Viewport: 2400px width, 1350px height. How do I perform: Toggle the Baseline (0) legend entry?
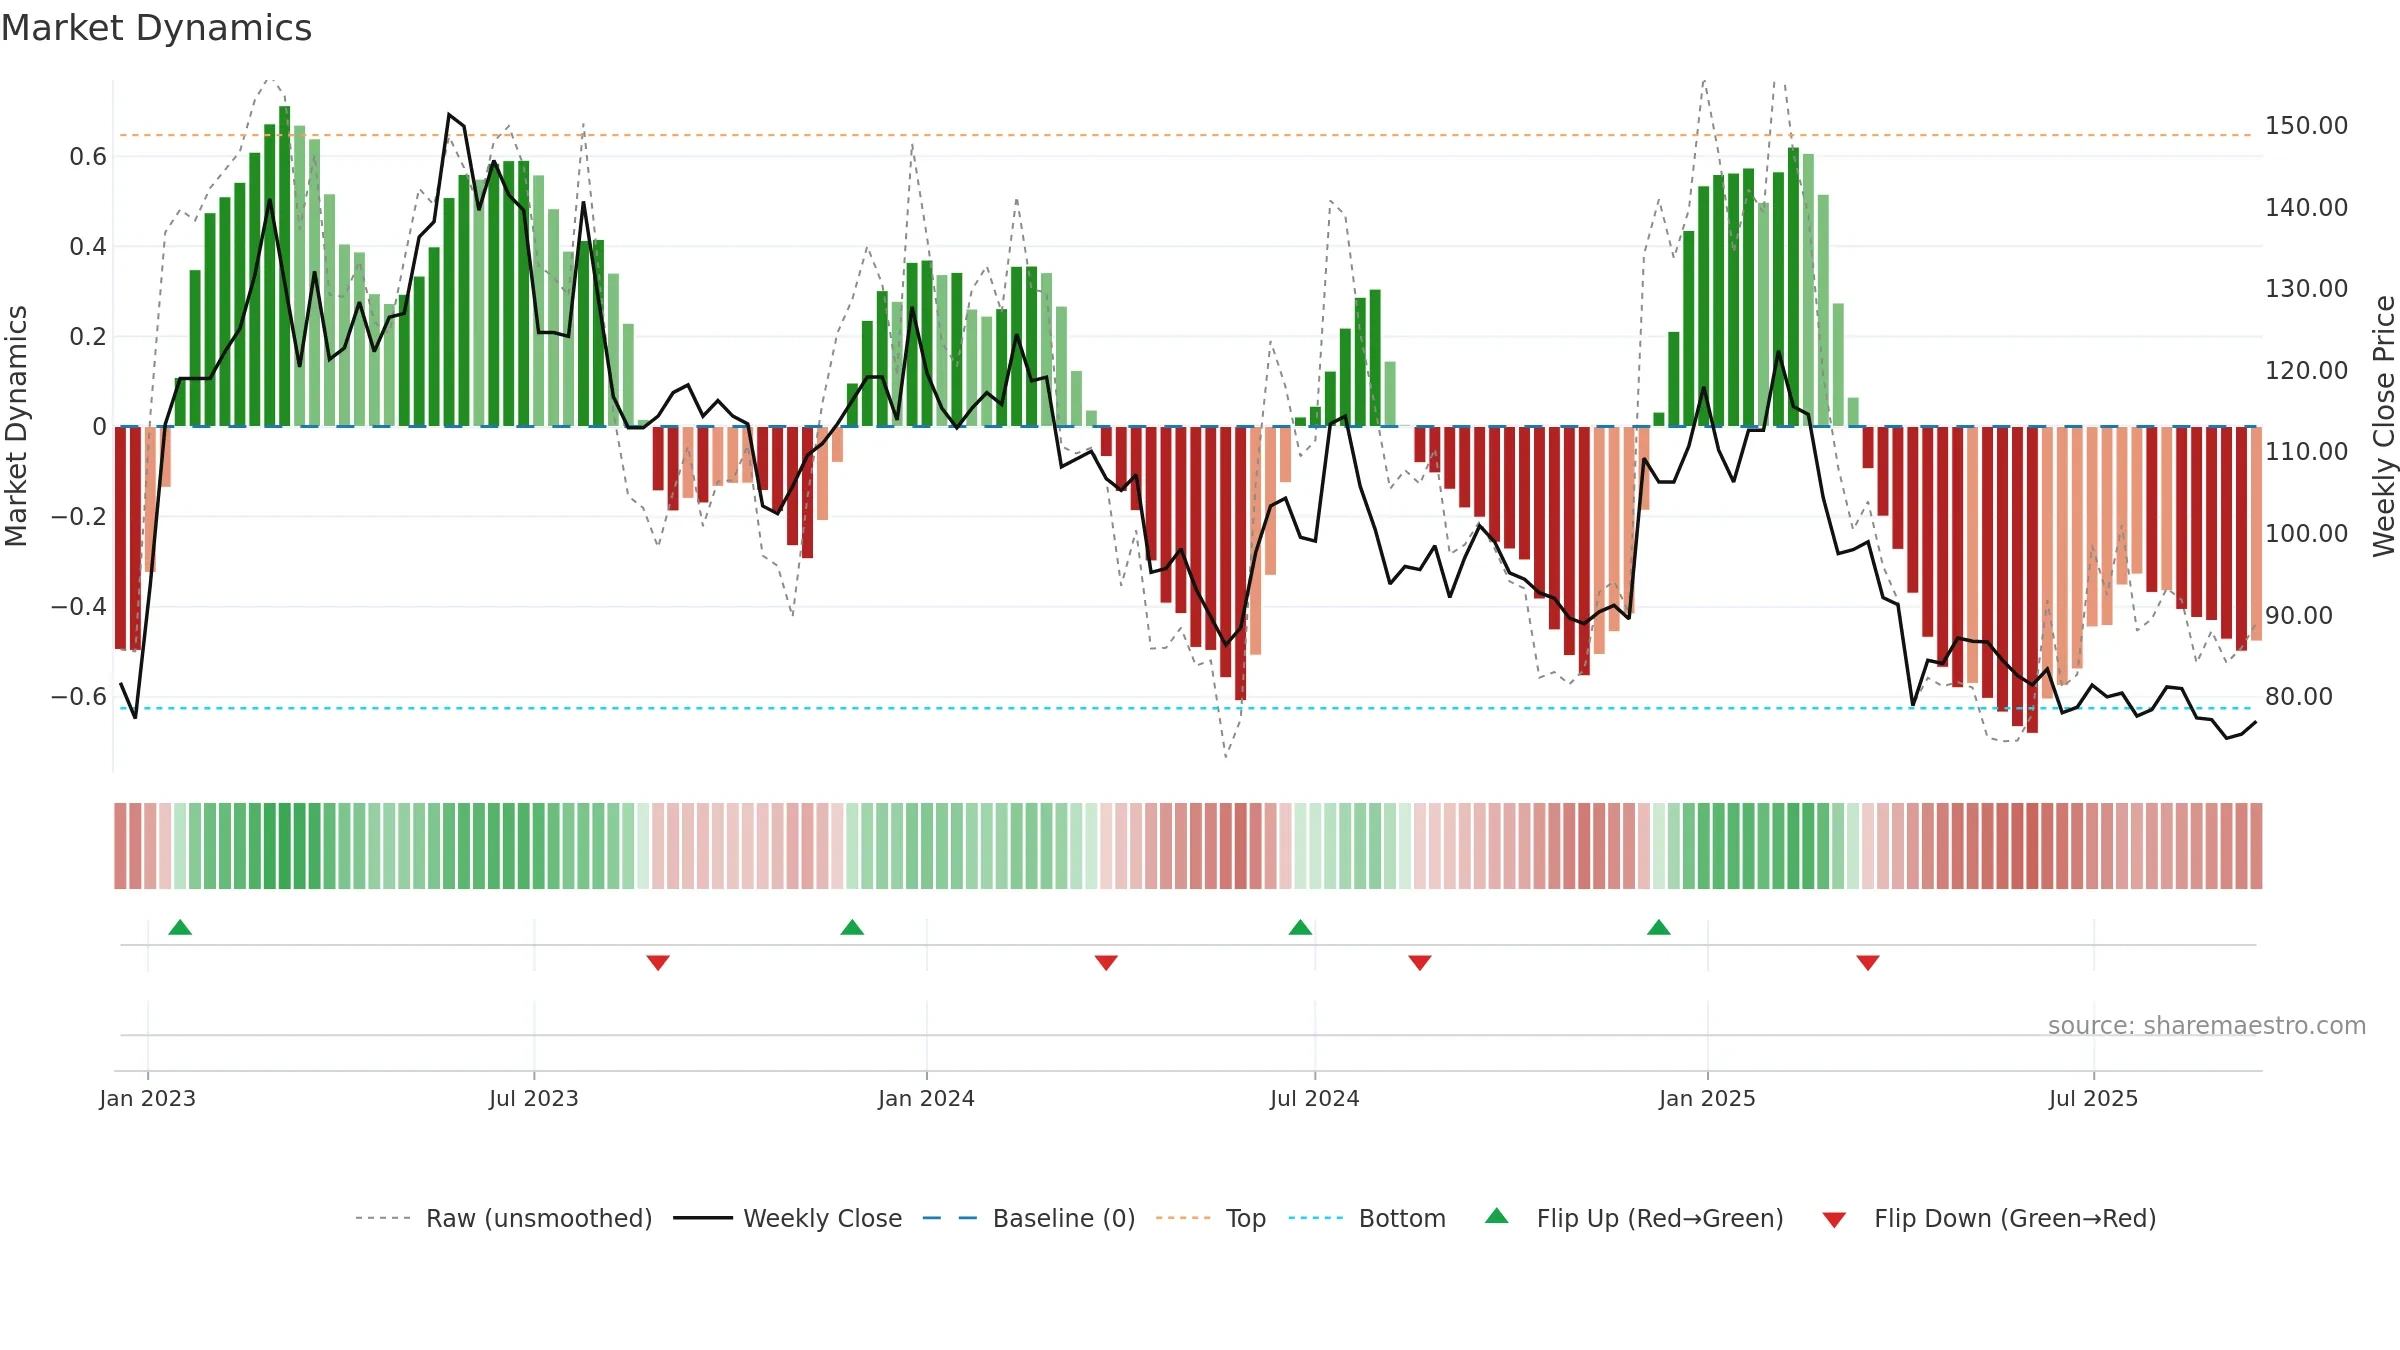pos(1028,1218)
